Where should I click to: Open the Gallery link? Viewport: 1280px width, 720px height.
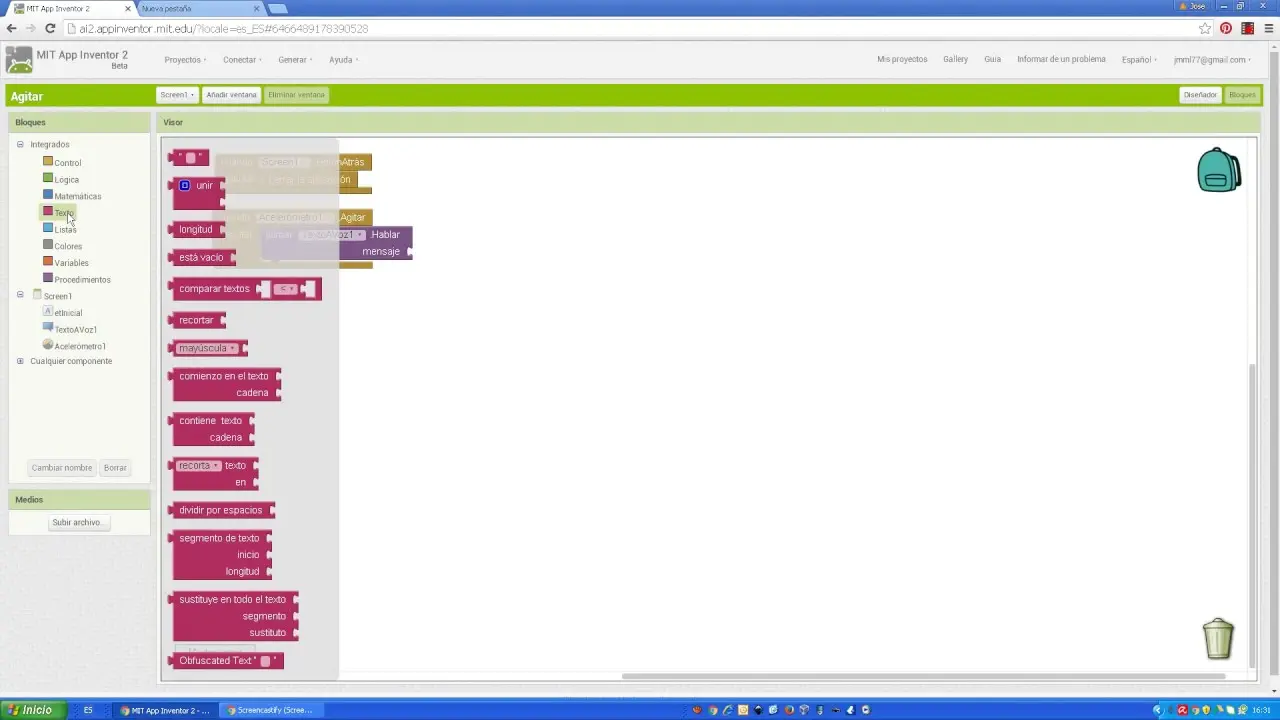tap(955, 60)
